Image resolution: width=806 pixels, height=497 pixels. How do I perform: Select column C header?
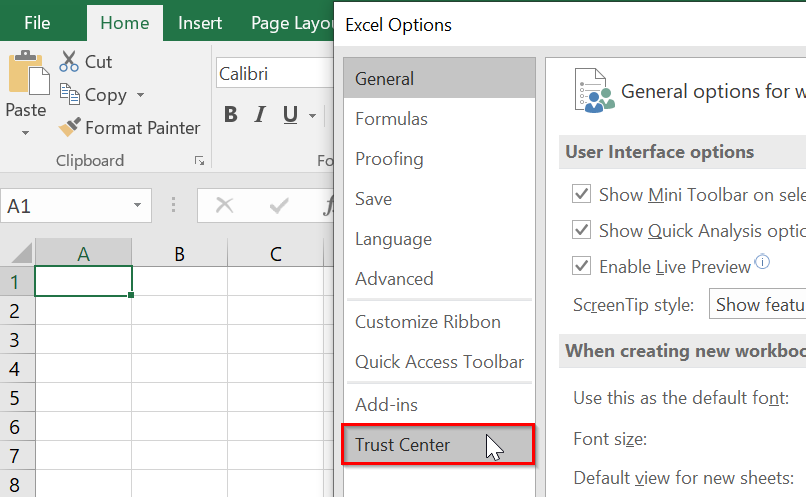276,253
